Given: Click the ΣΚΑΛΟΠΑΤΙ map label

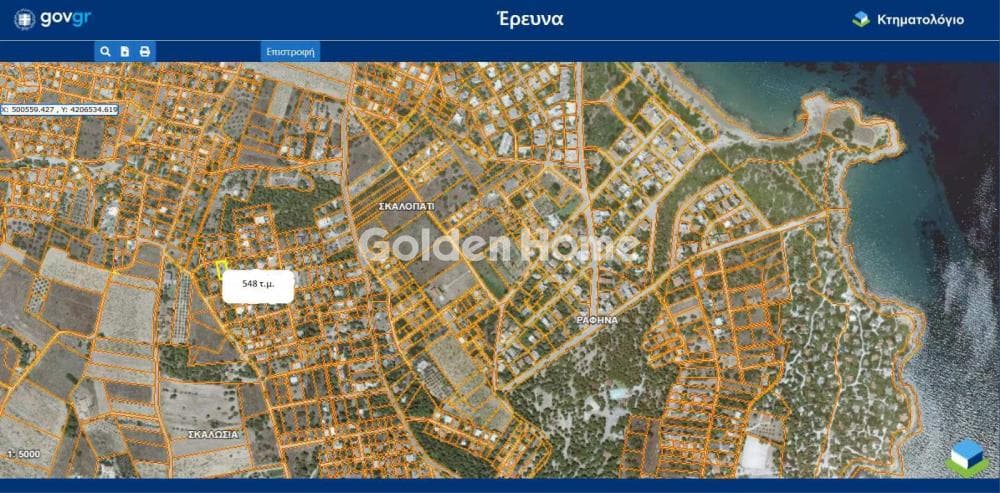Looking at the screenshot, I should [x=406, y=207].
